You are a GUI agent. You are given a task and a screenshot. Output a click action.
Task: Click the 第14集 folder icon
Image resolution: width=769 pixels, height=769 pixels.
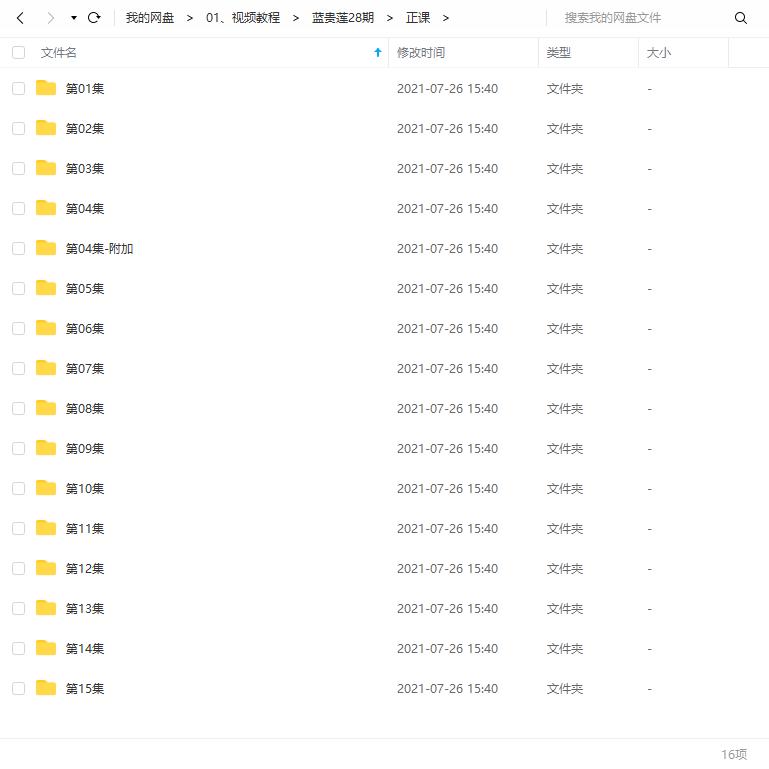coord(46,648)
